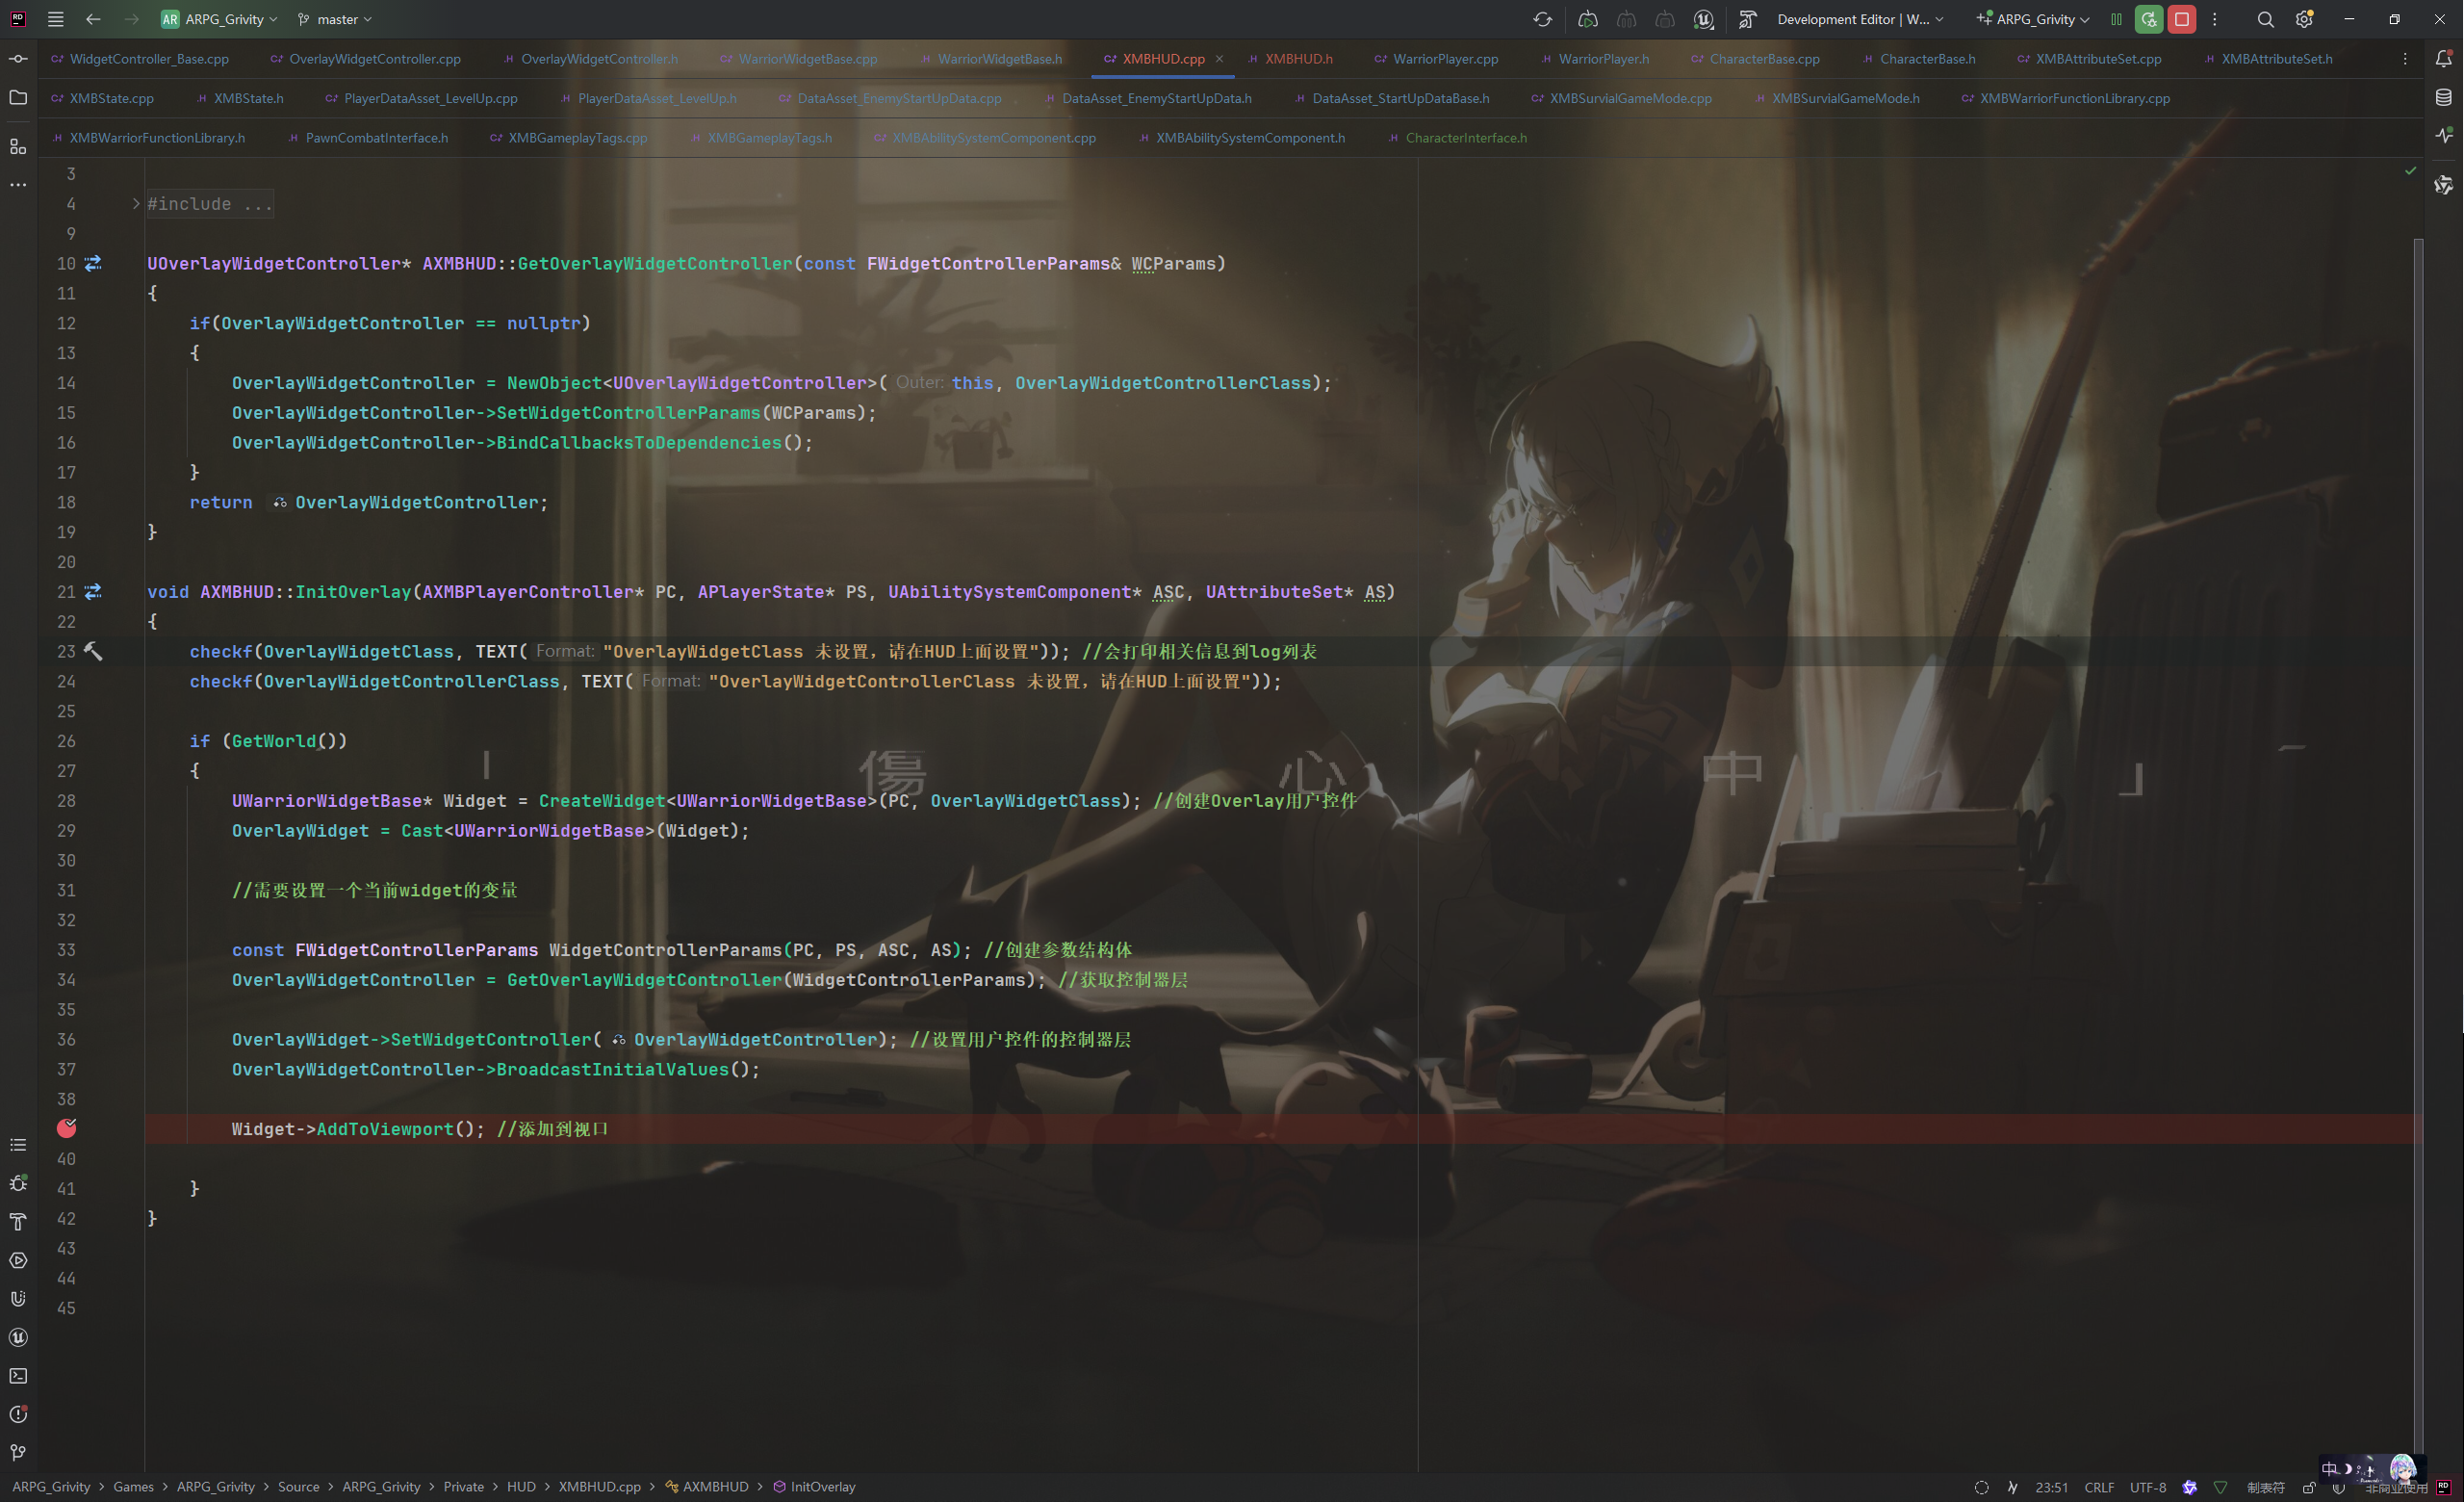Click the build solution hammer icon
Image resolution: width=2464 pixels, height=1502 pixels.
point(1748,19)
